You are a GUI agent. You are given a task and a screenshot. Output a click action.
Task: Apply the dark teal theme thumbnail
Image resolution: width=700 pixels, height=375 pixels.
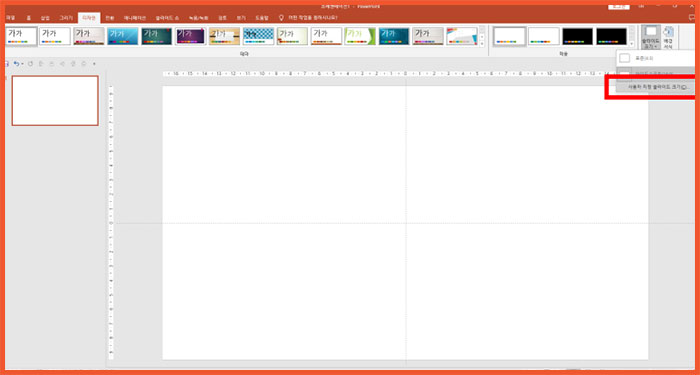pyautogui.click(x=157, y=36)
